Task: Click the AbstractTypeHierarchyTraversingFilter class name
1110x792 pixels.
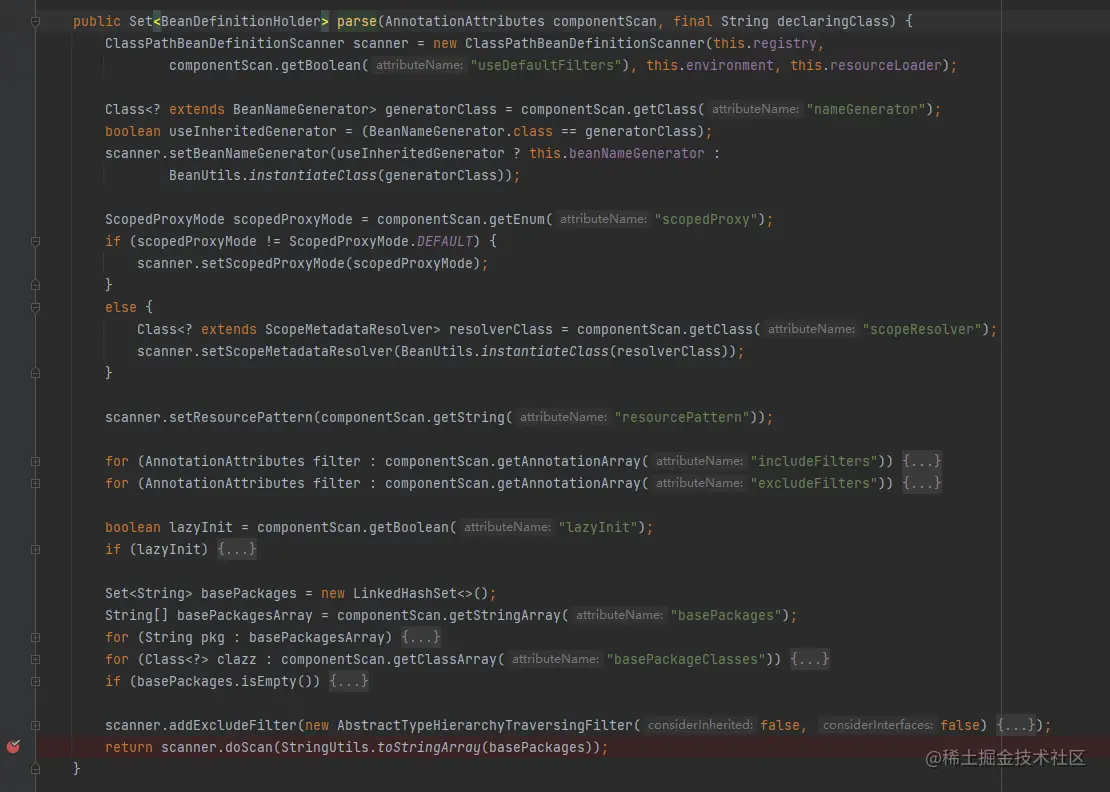Action: point(485,725)
